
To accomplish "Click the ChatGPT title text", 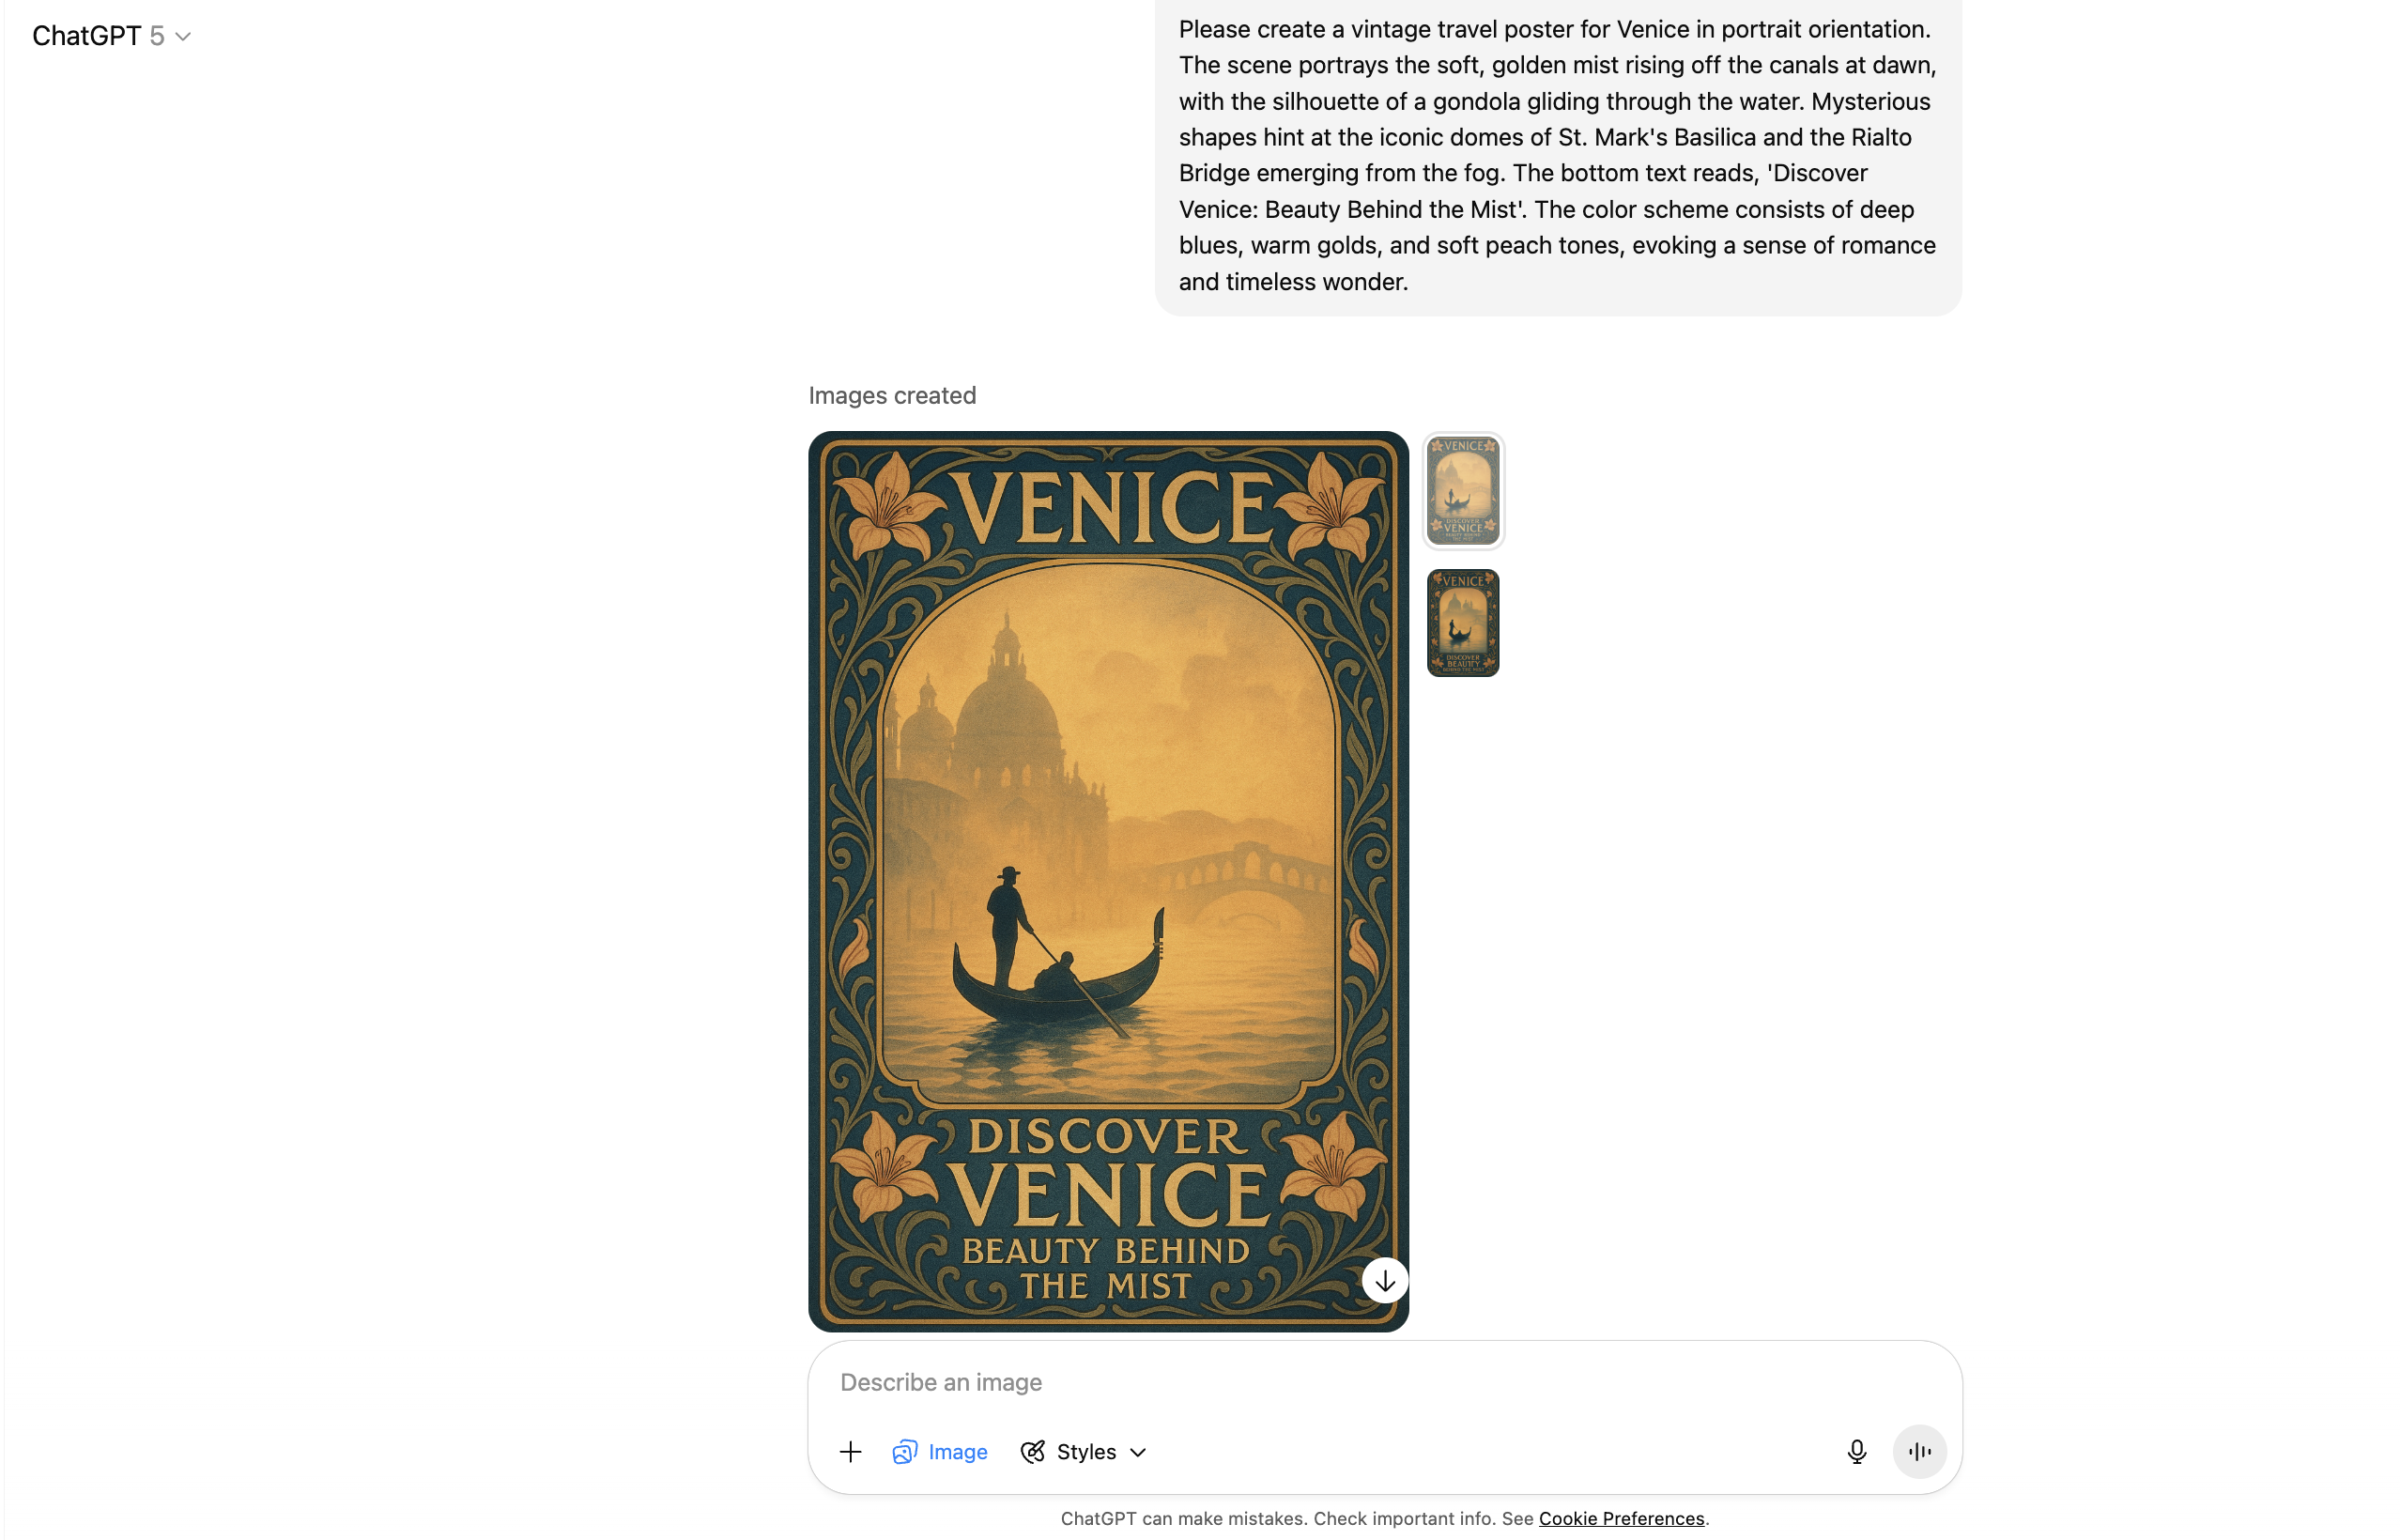I will [86, 36].
